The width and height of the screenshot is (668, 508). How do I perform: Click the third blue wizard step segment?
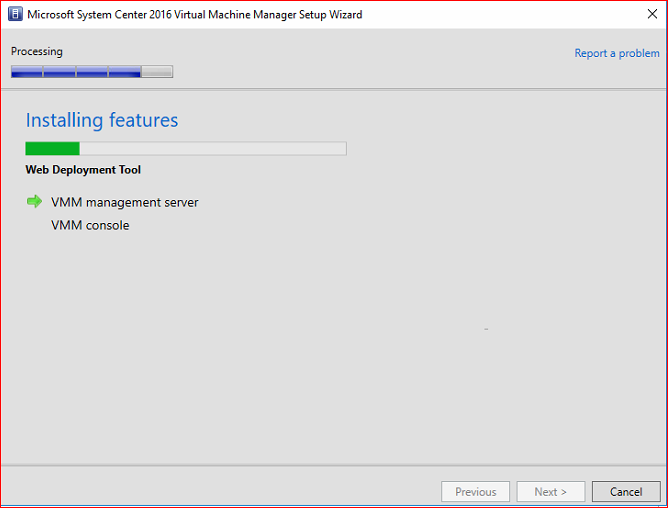[x=92, y=72]
